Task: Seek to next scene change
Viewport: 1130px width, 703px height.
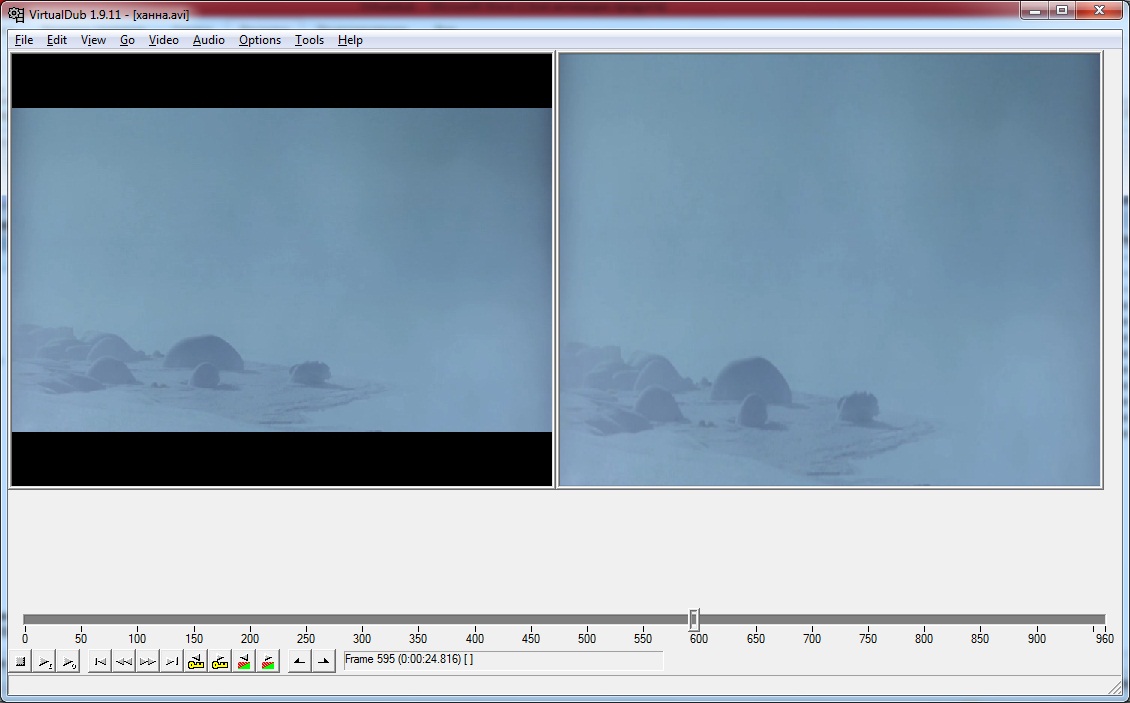Action: pyautogui.click(x=267, y=661)
